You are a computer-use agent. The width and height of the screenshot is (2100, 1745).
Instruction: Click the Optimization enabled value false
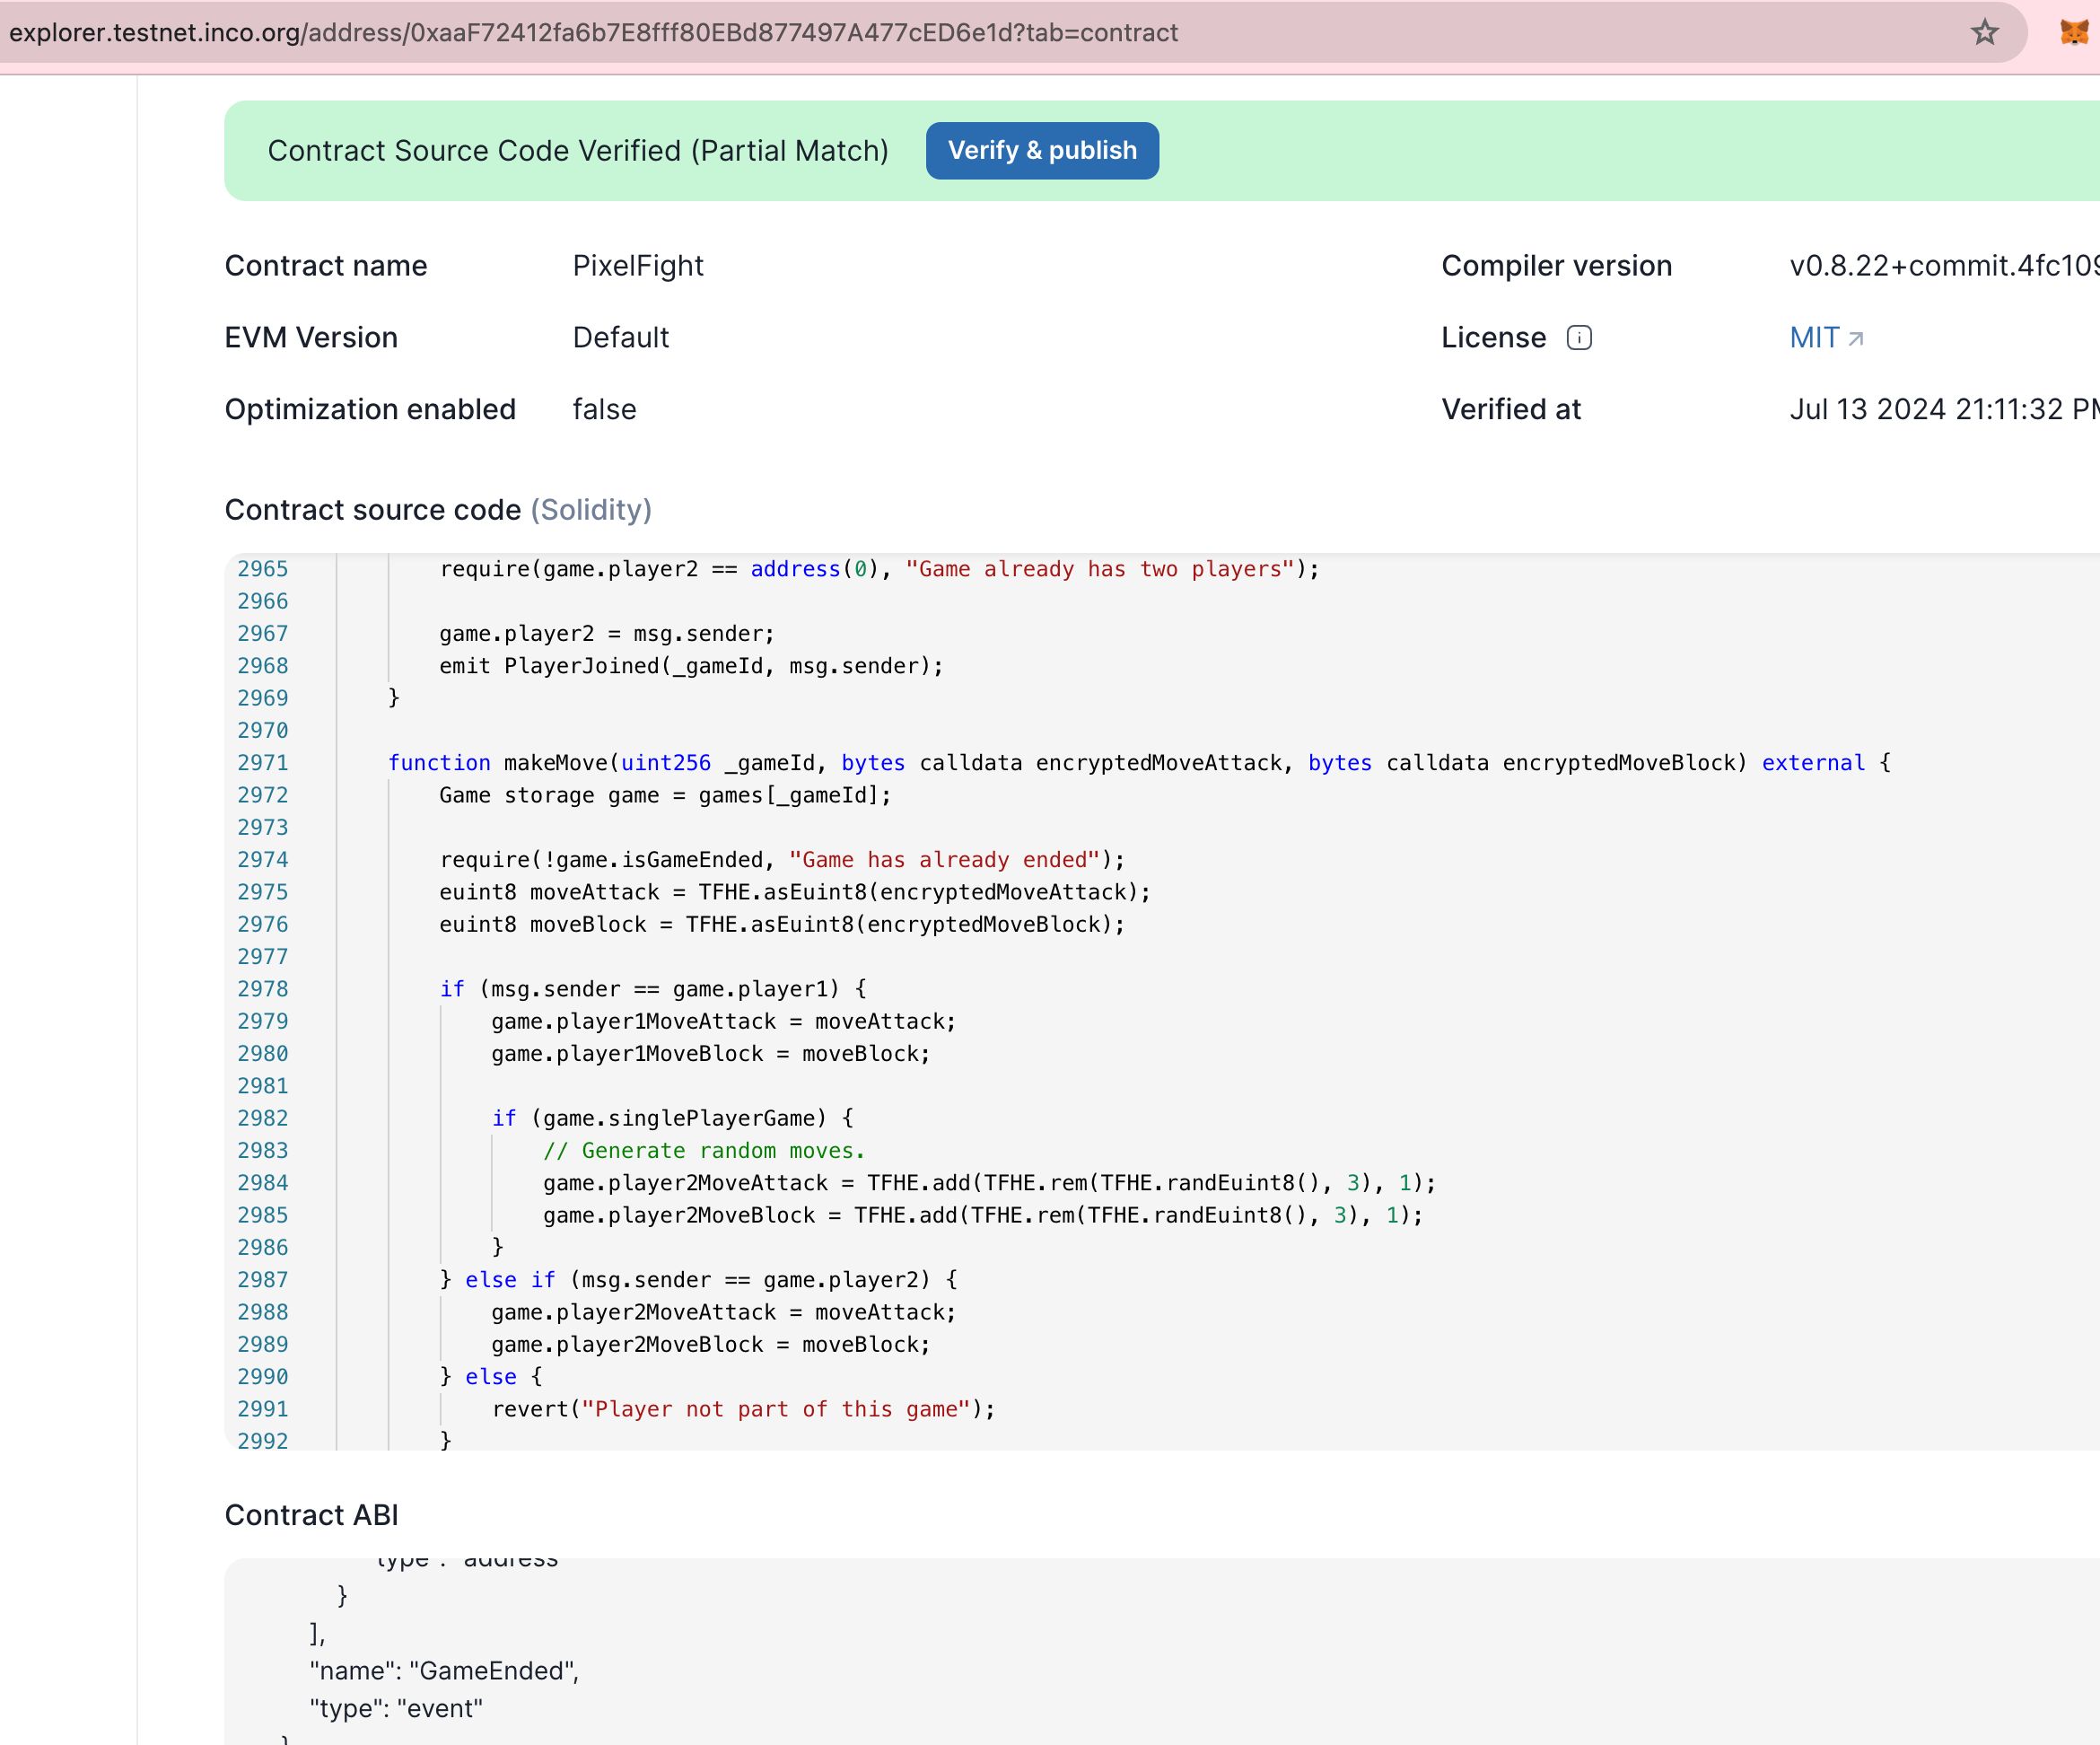click(x=604, y=410)
